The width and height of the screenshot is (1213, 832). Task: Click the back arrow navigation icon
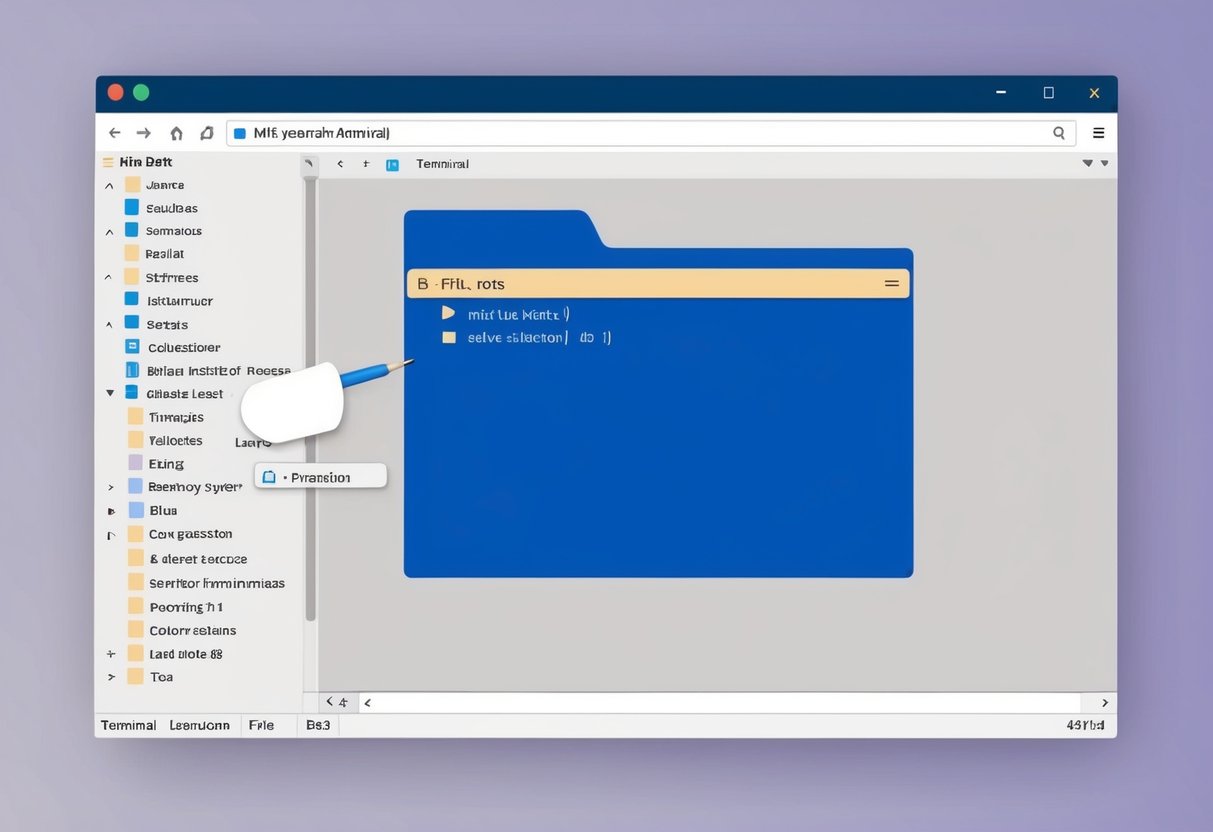pyautogui.click(x=114, y=133)
